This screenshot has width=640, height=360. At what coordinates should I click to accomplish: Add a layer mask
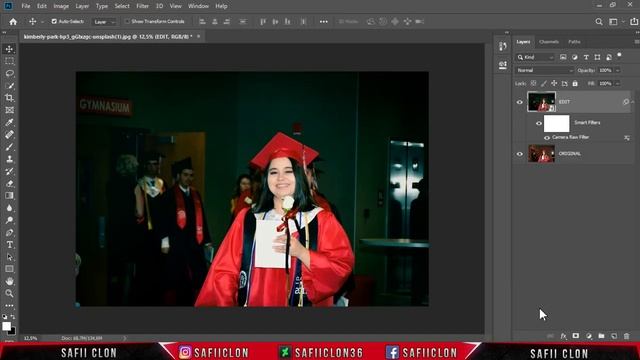click(x=576, y=336)
